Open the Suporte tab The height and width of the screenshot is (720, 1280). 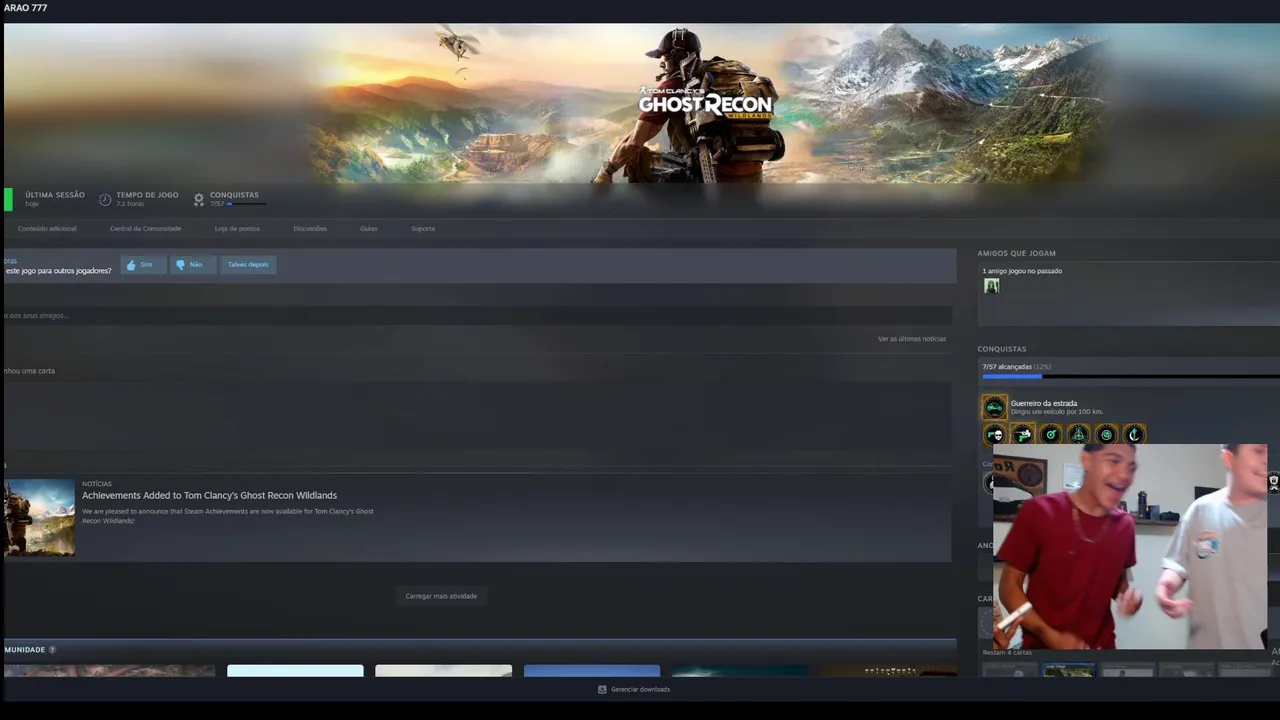coord(423,228)
